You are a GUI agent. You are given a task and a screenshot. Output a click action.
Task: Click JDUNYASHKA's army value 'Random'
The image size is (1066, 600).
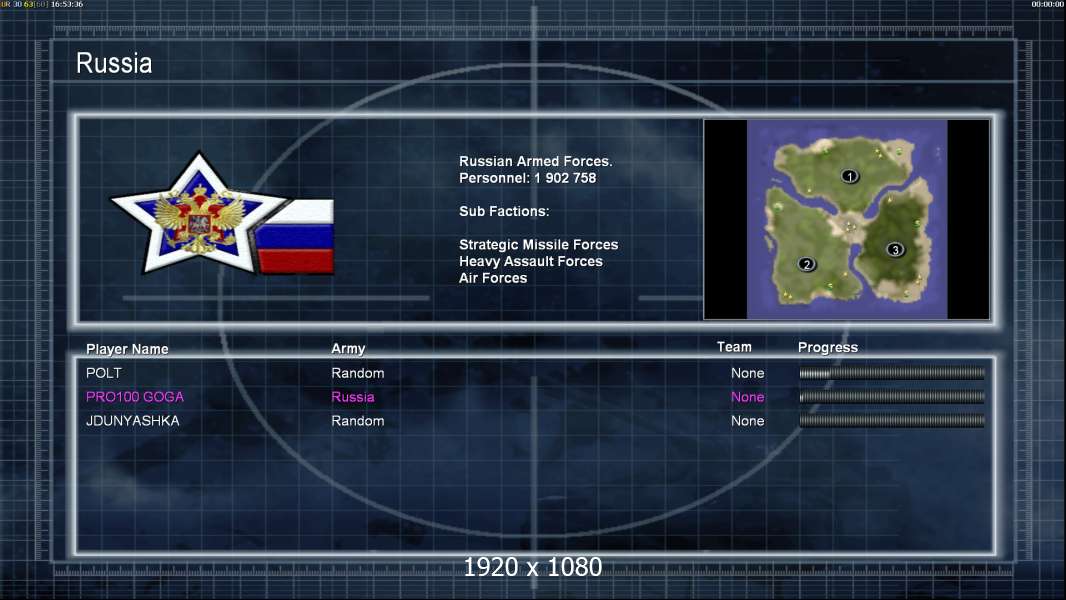click(358, 421)
